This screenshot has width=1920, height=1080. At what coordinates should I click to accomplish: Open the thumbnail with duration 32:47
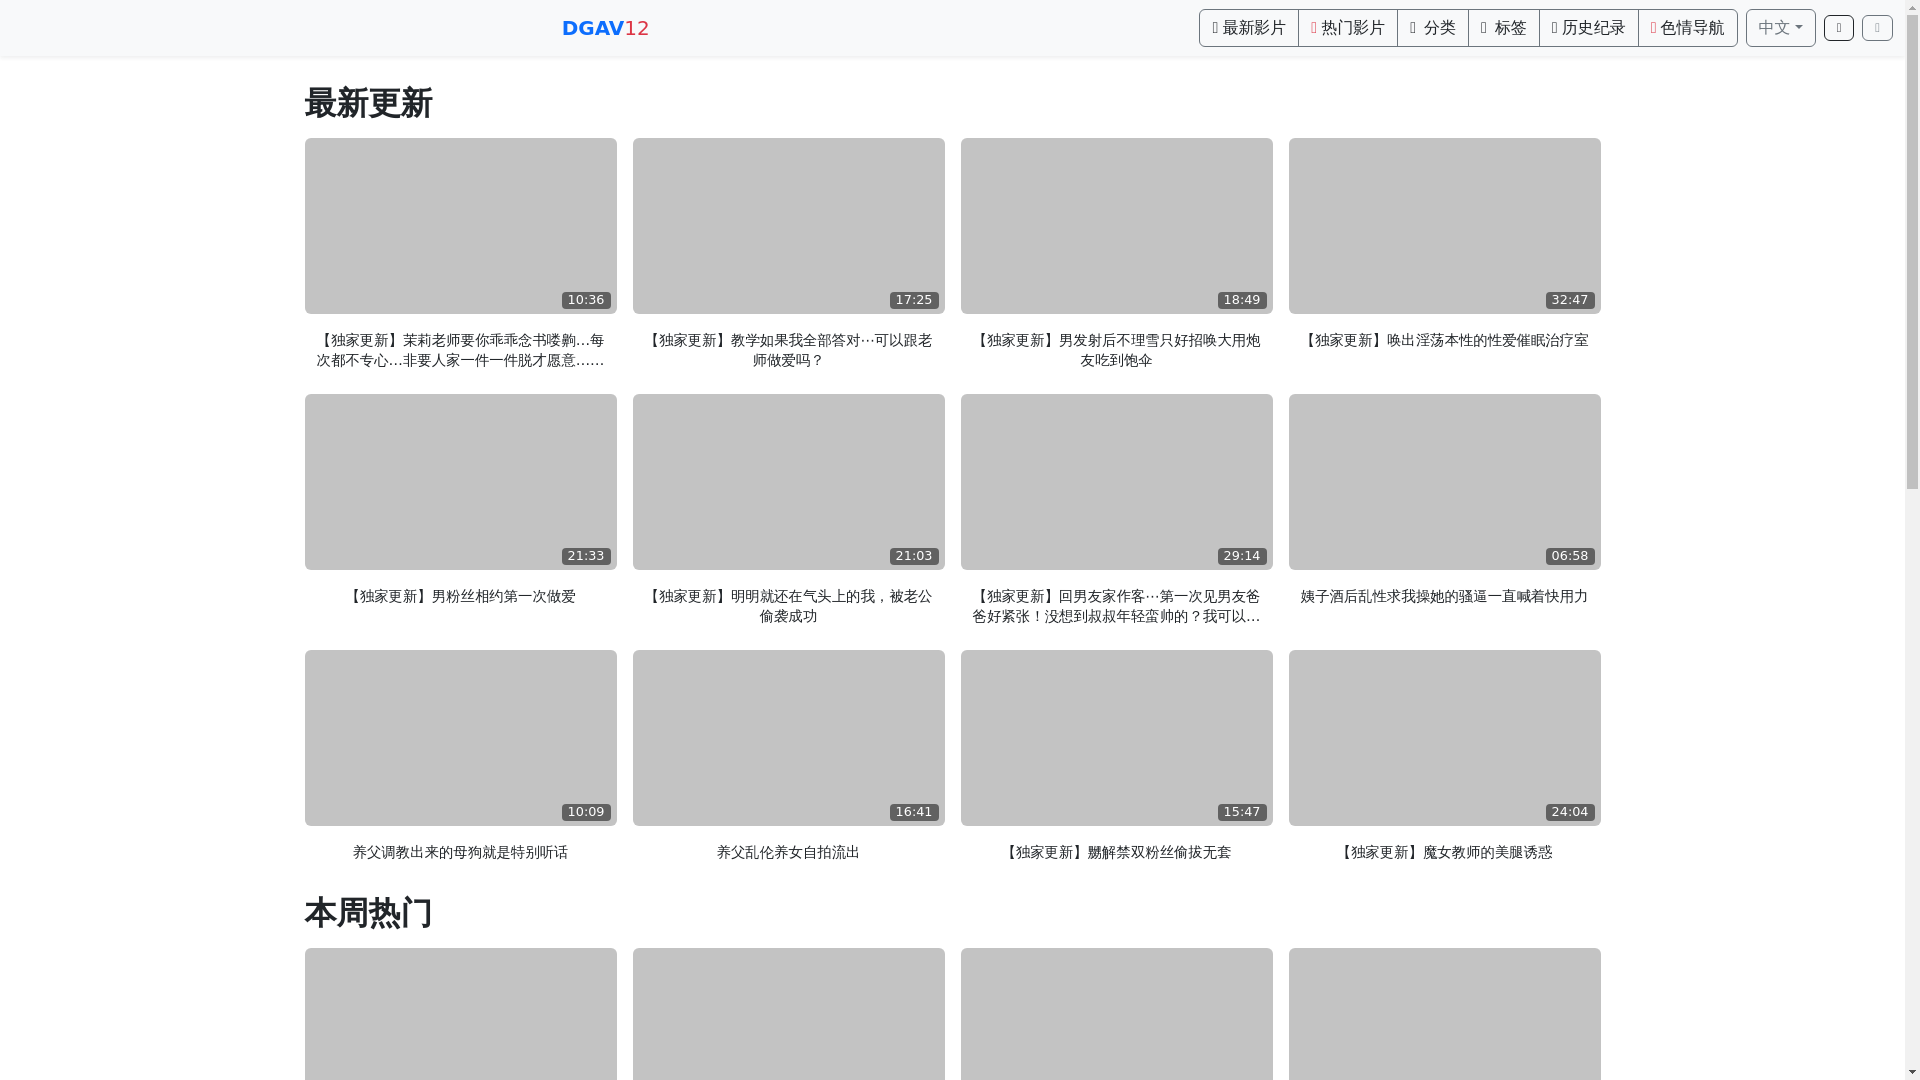(x=1444, y=226)
